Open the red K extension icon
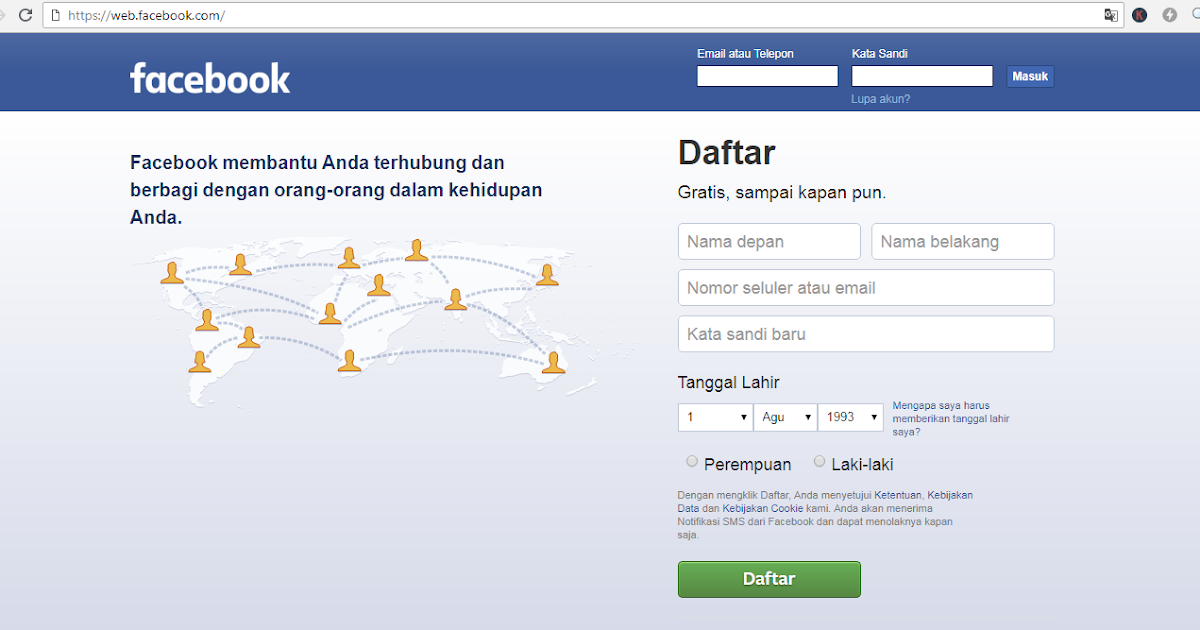The height and width of the screenshot is (630, 1200). coord(1140,15)
